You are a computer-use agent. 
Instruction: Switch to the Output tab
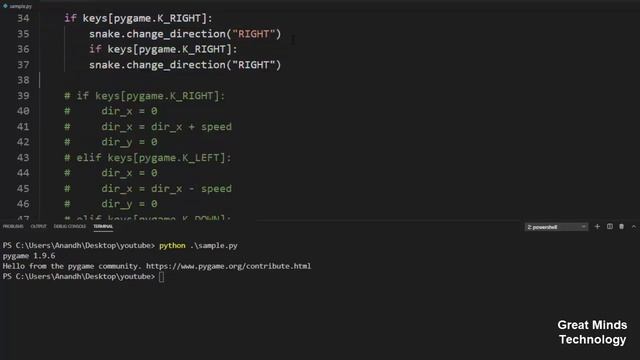pos(38,226)
